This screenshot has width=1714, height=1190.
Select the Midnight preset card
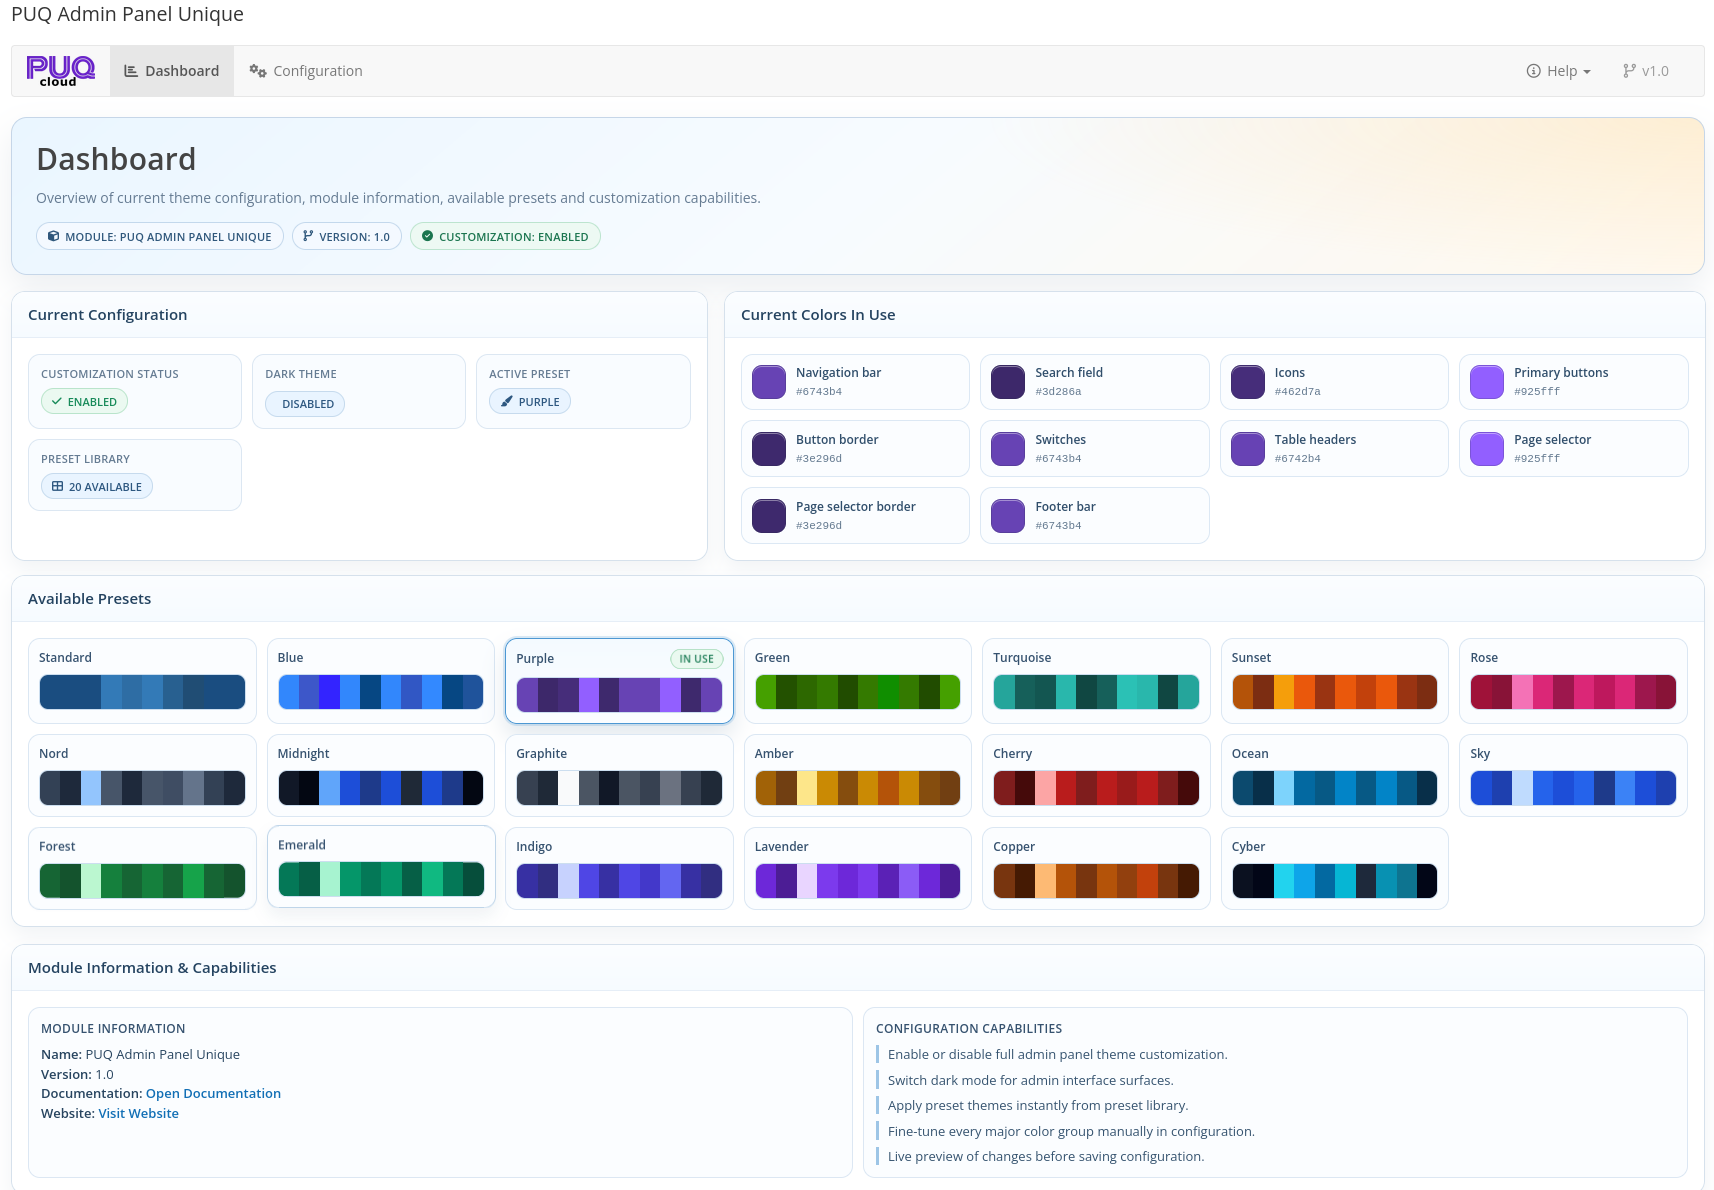[380, 776]
